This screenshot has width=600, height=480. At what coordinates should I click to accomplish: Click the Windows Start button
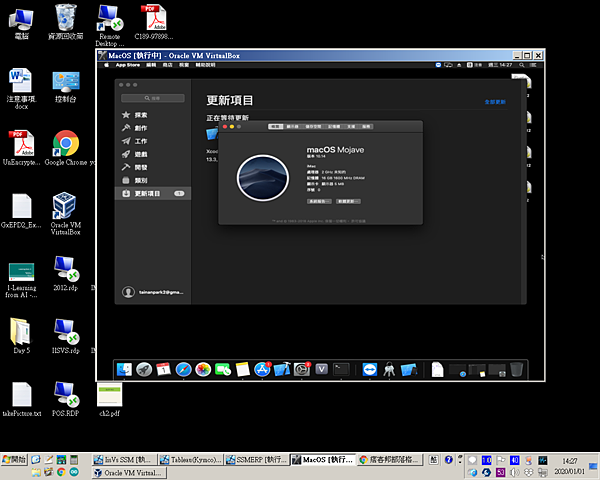[x=14, y=459]
